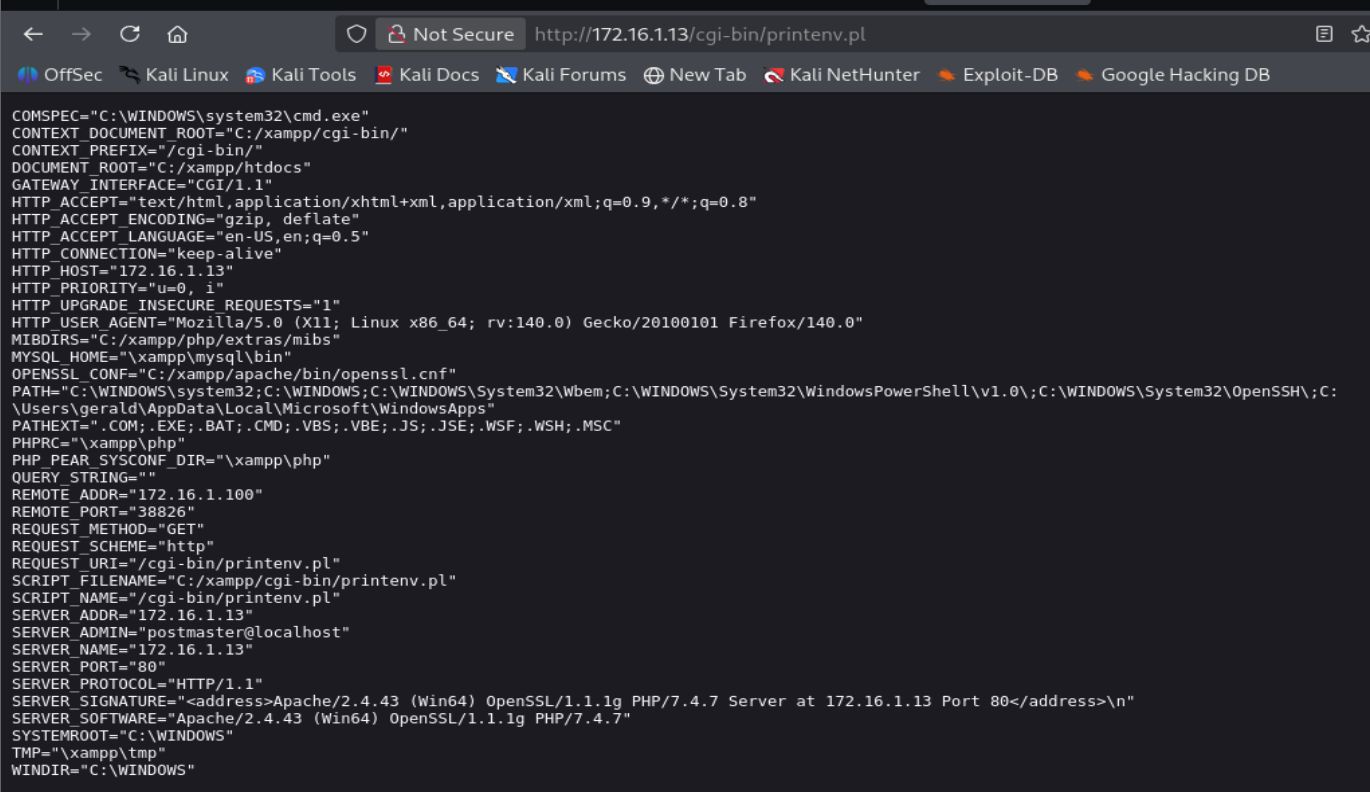The height and width of the screenshot is (792, 1370).
Task: Click the COMSPEC cmd.exe line
Action: coord(191,116)
